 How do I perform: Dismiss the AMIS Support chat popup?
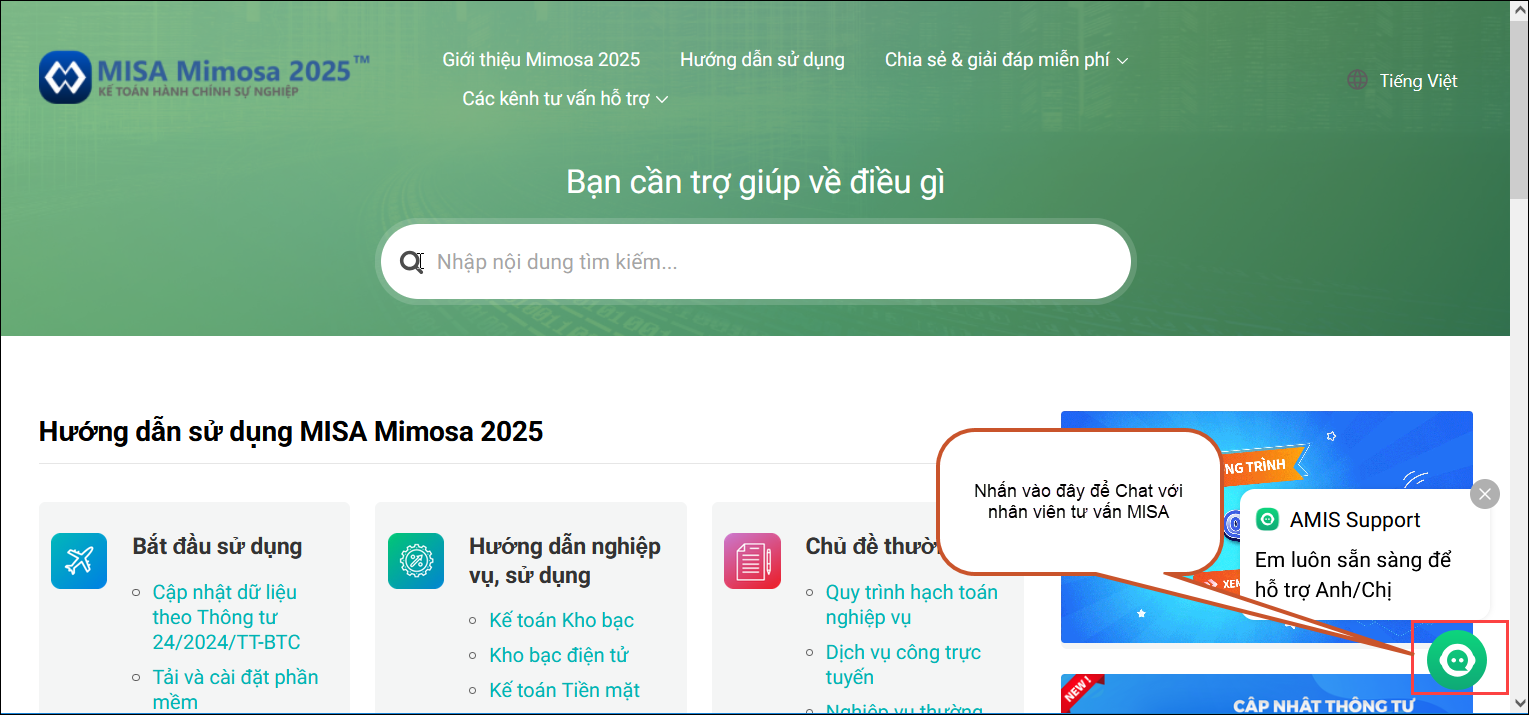point(1485,494)
